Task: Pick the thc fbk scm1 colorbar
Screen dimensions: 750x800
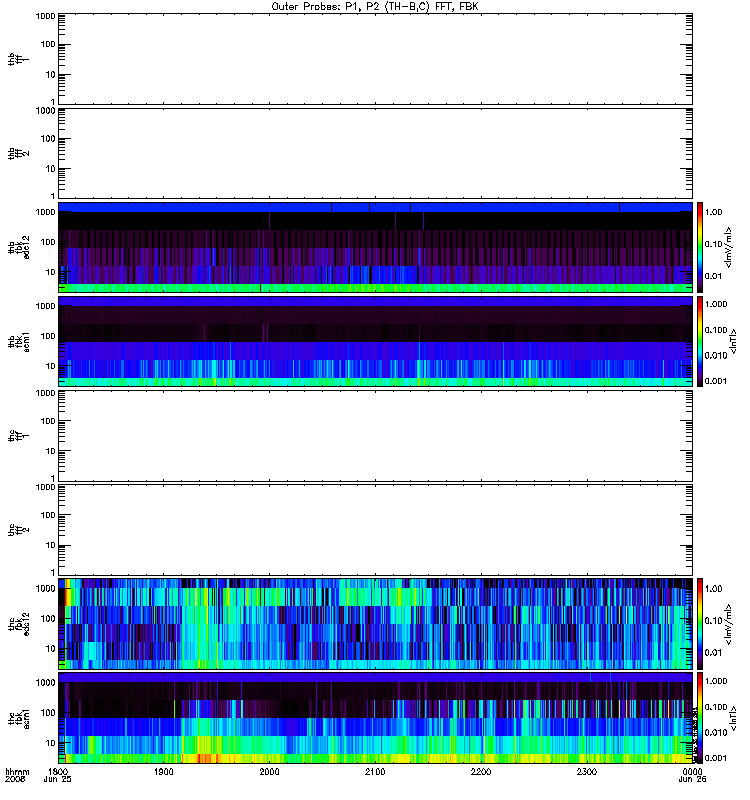Action: pyautogui.click(x=700, y=718)
